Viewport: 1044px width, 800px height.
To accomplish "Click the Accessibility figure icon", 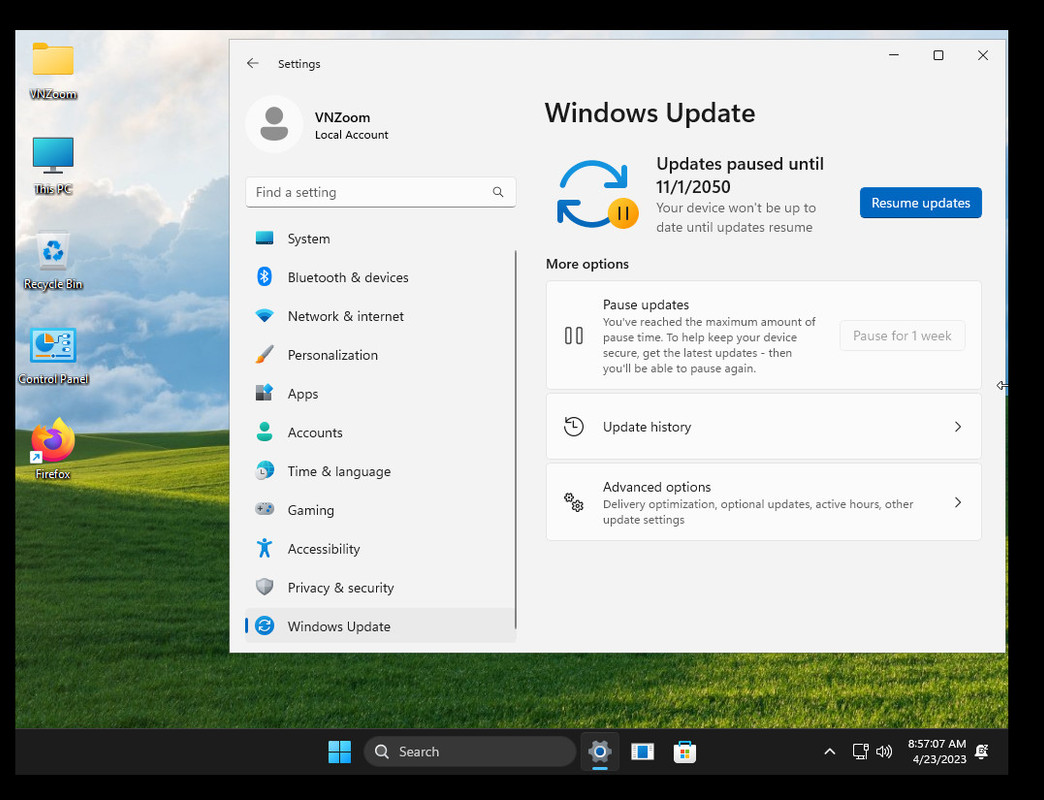I will click(x=264, y=548).
